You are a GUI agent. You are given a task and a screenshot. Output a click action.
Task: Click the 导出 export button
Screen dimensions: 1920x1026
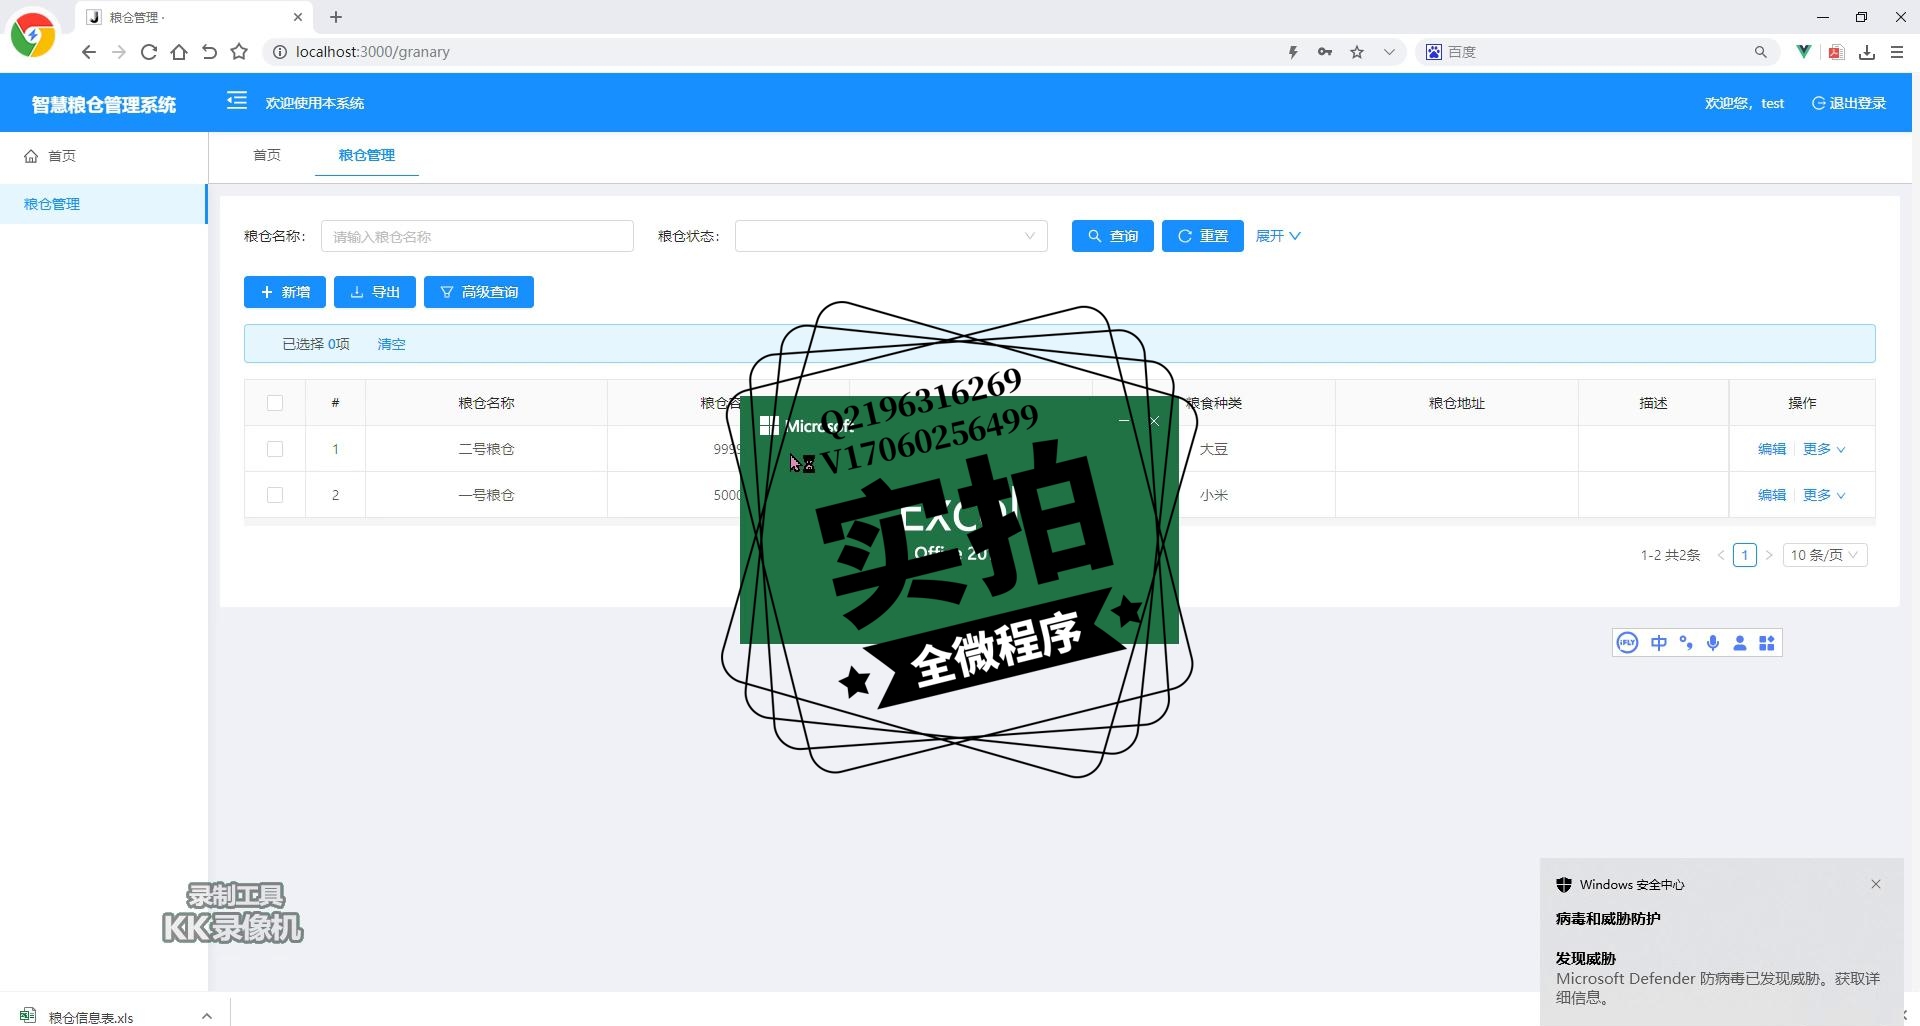point(375,292)
